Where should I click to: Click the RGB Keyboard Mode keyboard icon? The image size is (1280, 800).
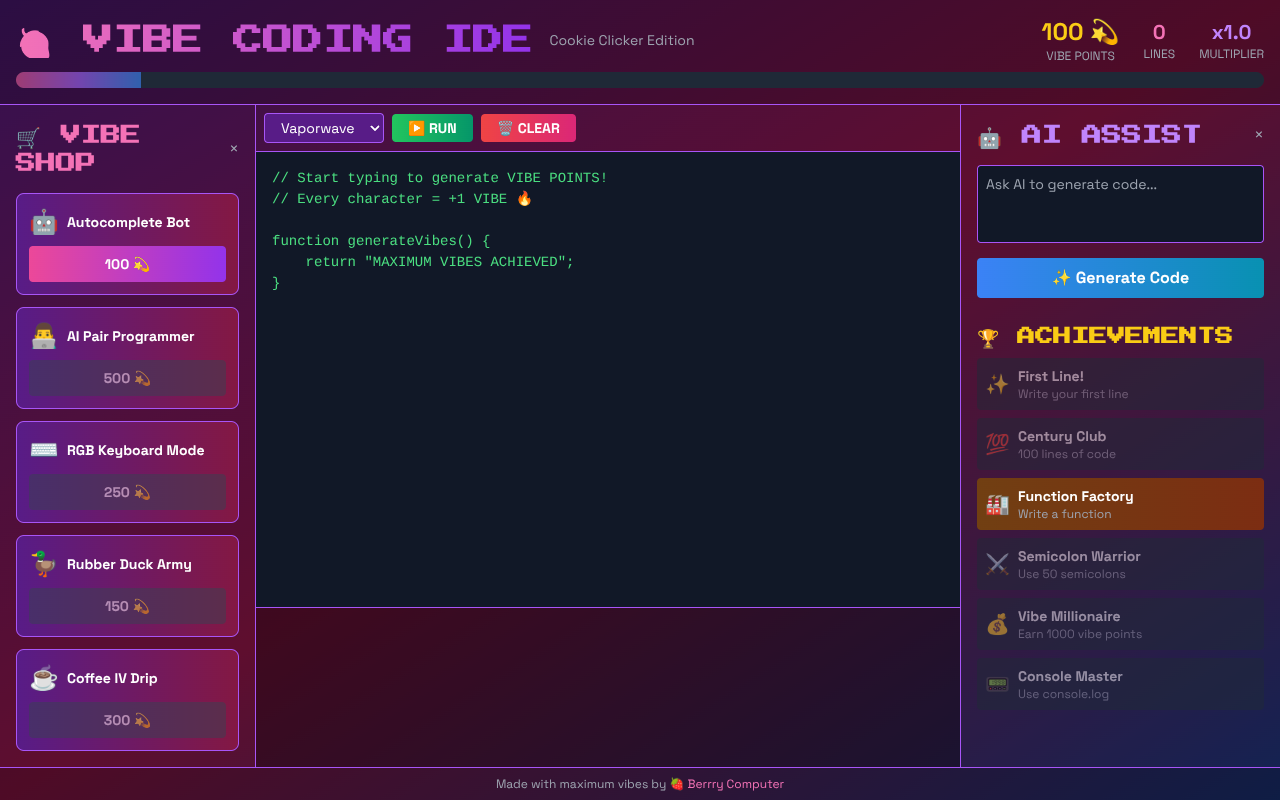tap(44, 450)
